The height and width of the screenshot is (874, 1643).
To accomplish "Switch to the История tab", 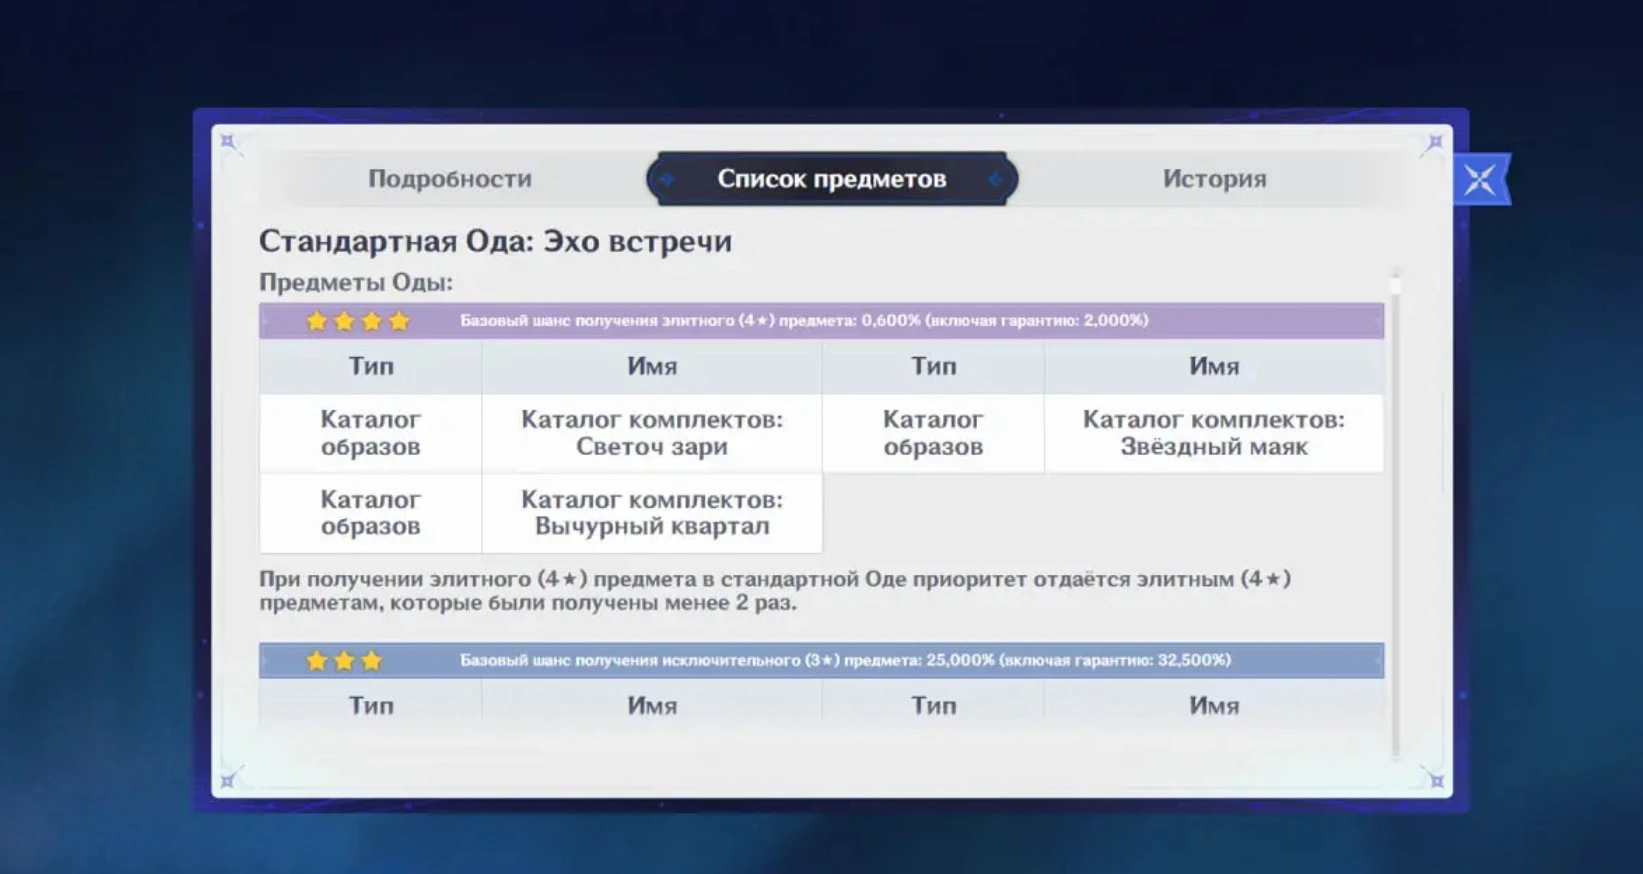I will (x=1213, y=179).
